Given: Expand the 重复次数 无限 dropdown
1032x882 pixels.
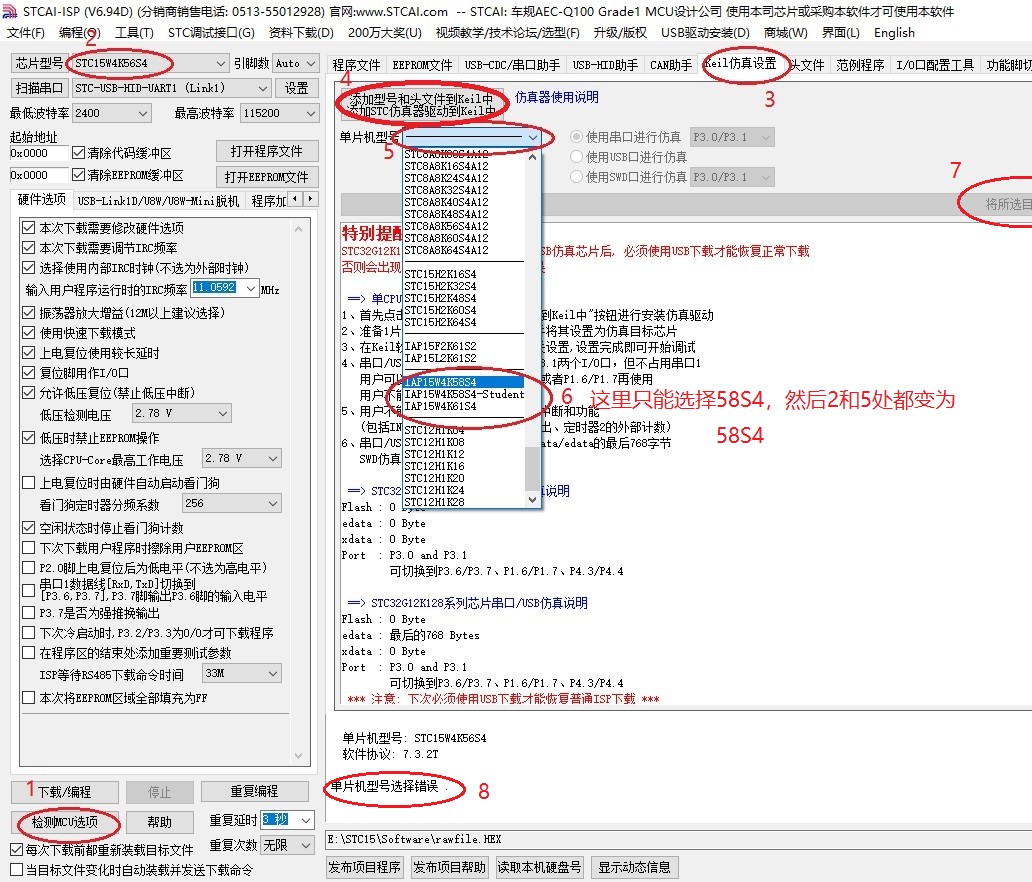Looking at the screenshot, I should point(305,844).
